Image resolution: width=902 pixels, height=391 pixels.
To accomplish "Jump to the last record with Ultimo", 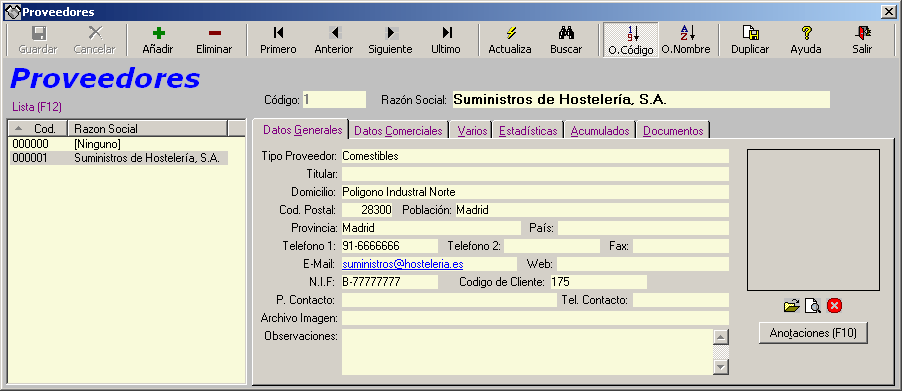I will click(x=446, y=40).
